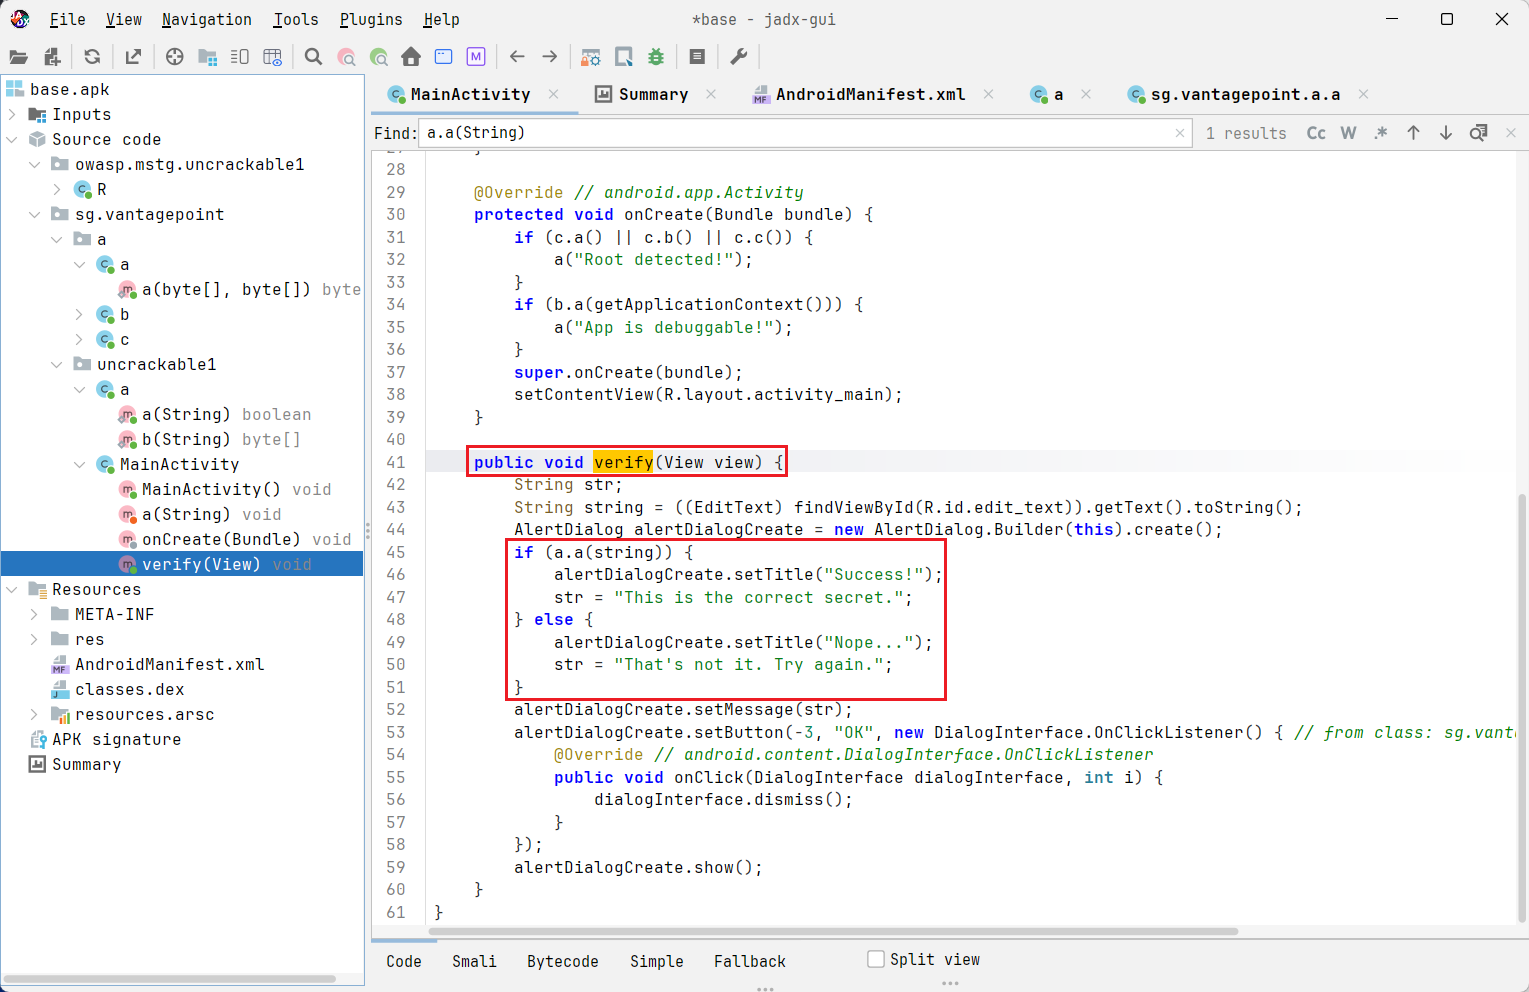This screenshot has width=1529, height=992.
Task: Reload the project with the refresh icon
Action: [92, 57]
